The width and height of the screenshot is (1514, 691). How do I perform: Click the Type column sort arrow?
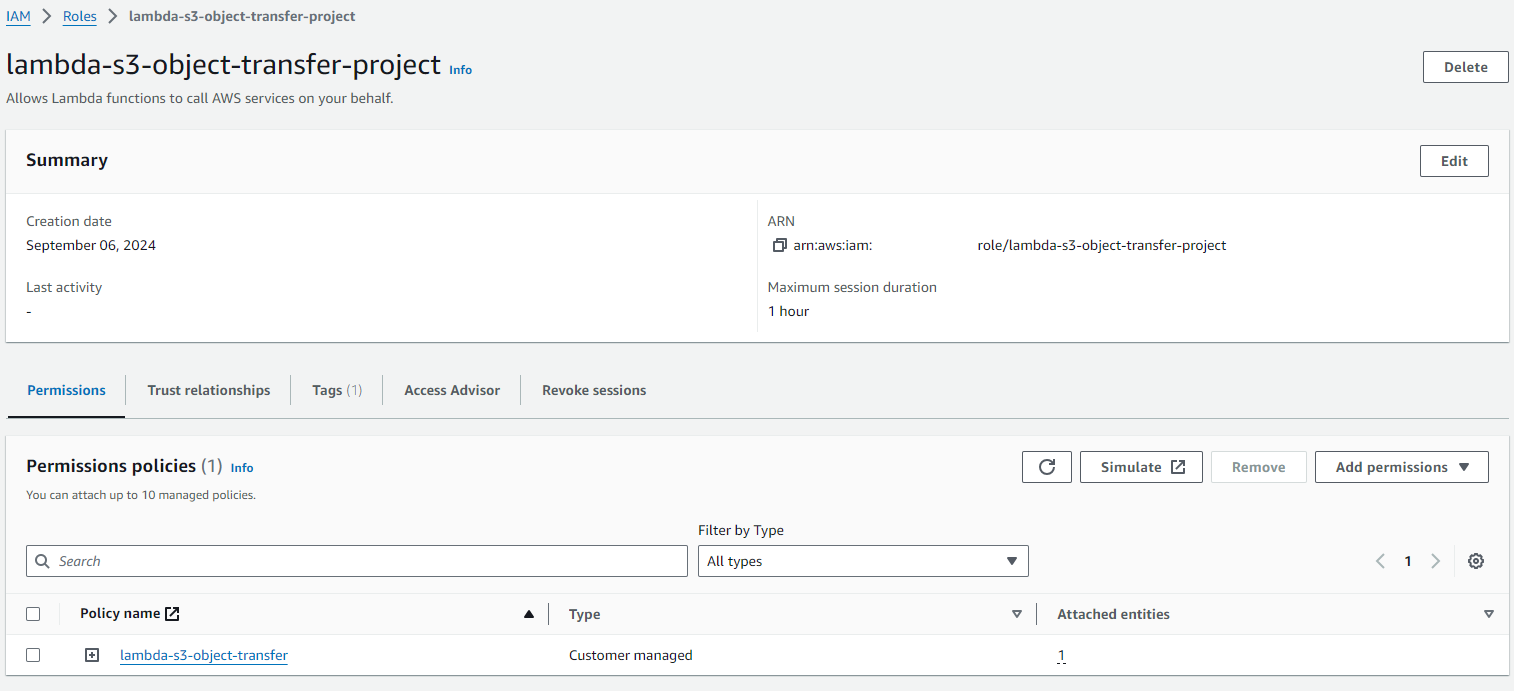click(x=1017, y=614)
